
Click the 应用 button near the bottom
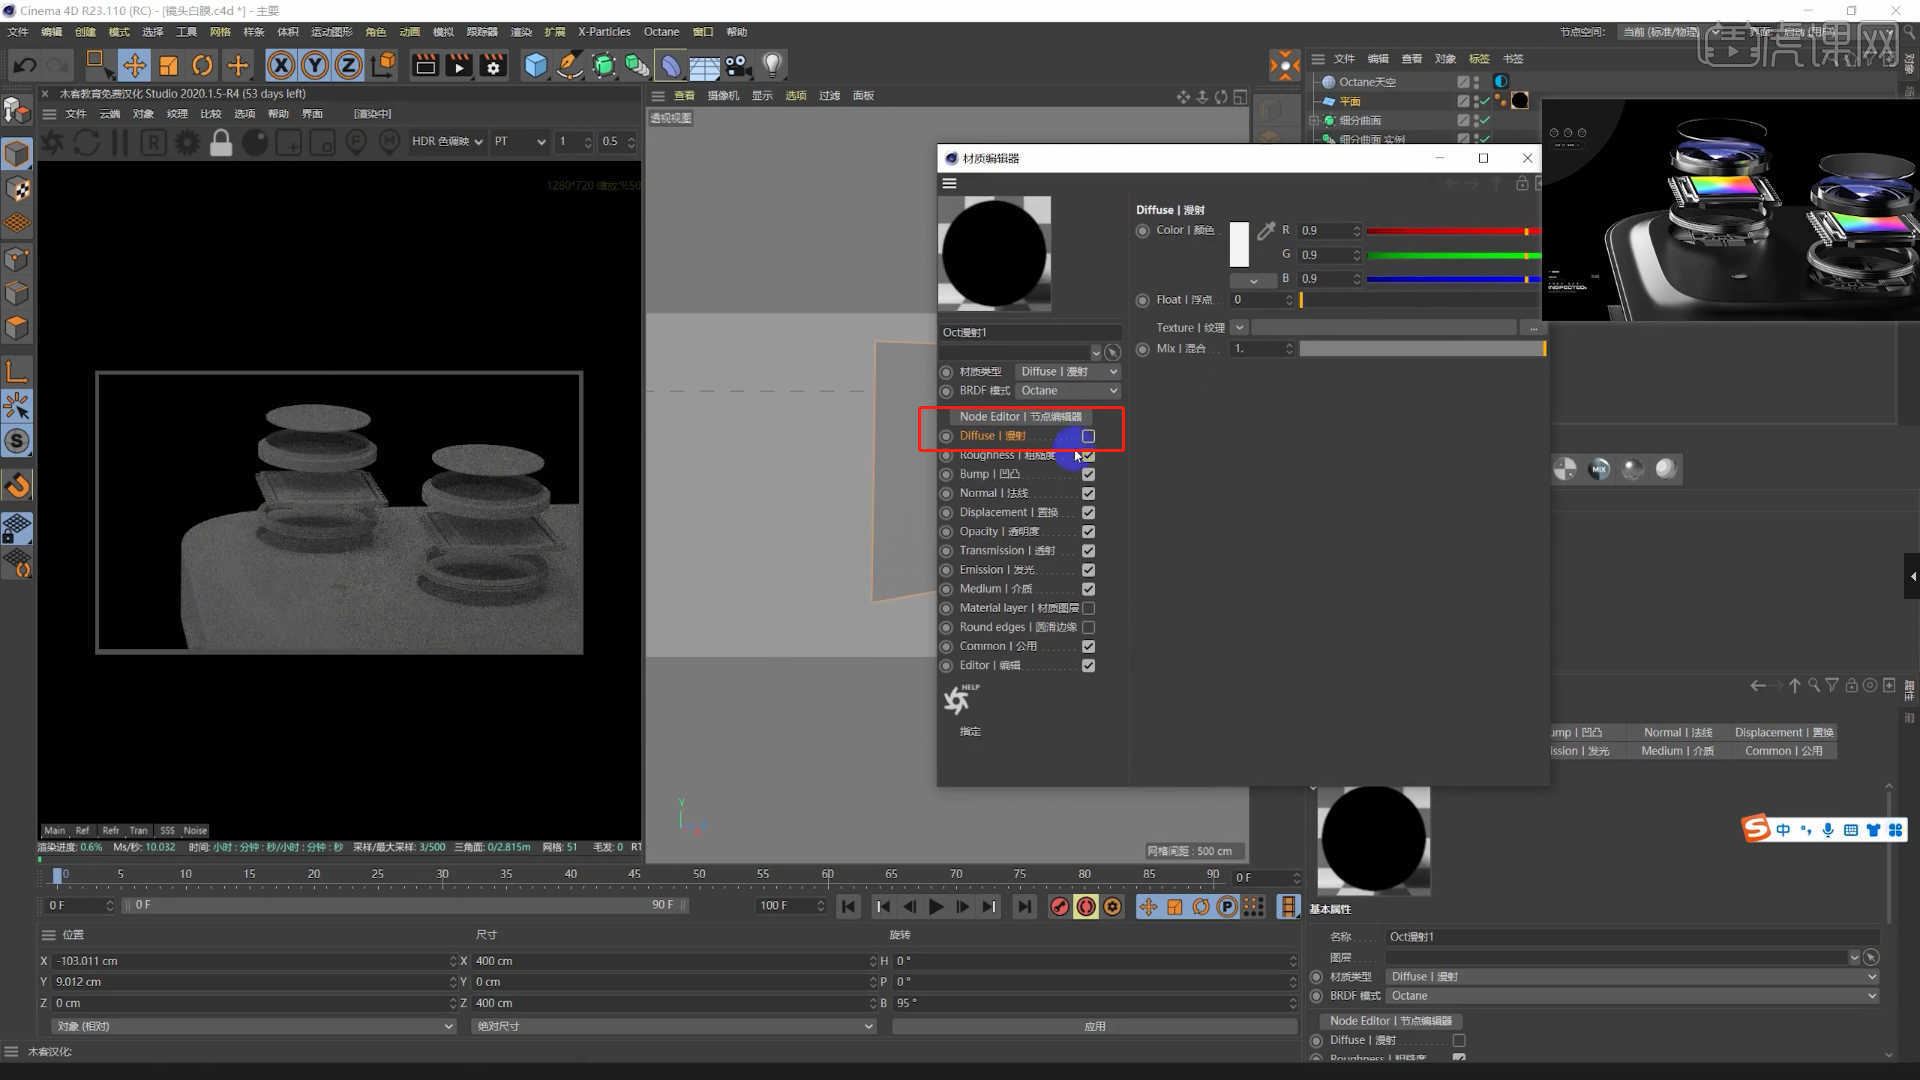[1095, 1025]
